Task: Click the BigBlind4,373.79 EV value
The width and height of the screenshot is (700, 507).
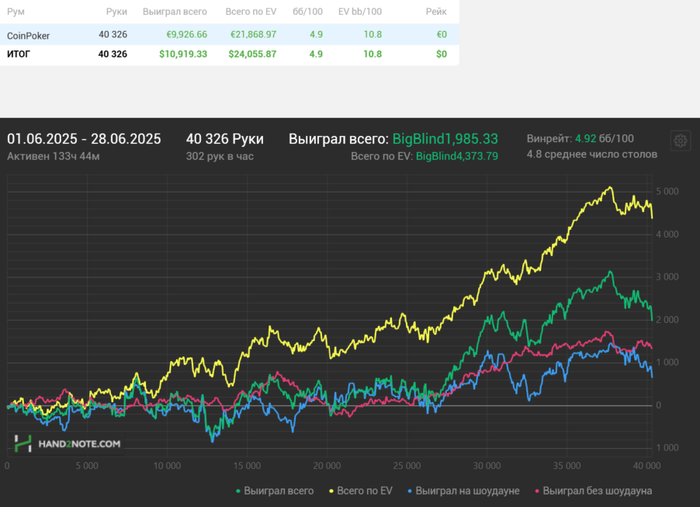Action: point(457,156)
